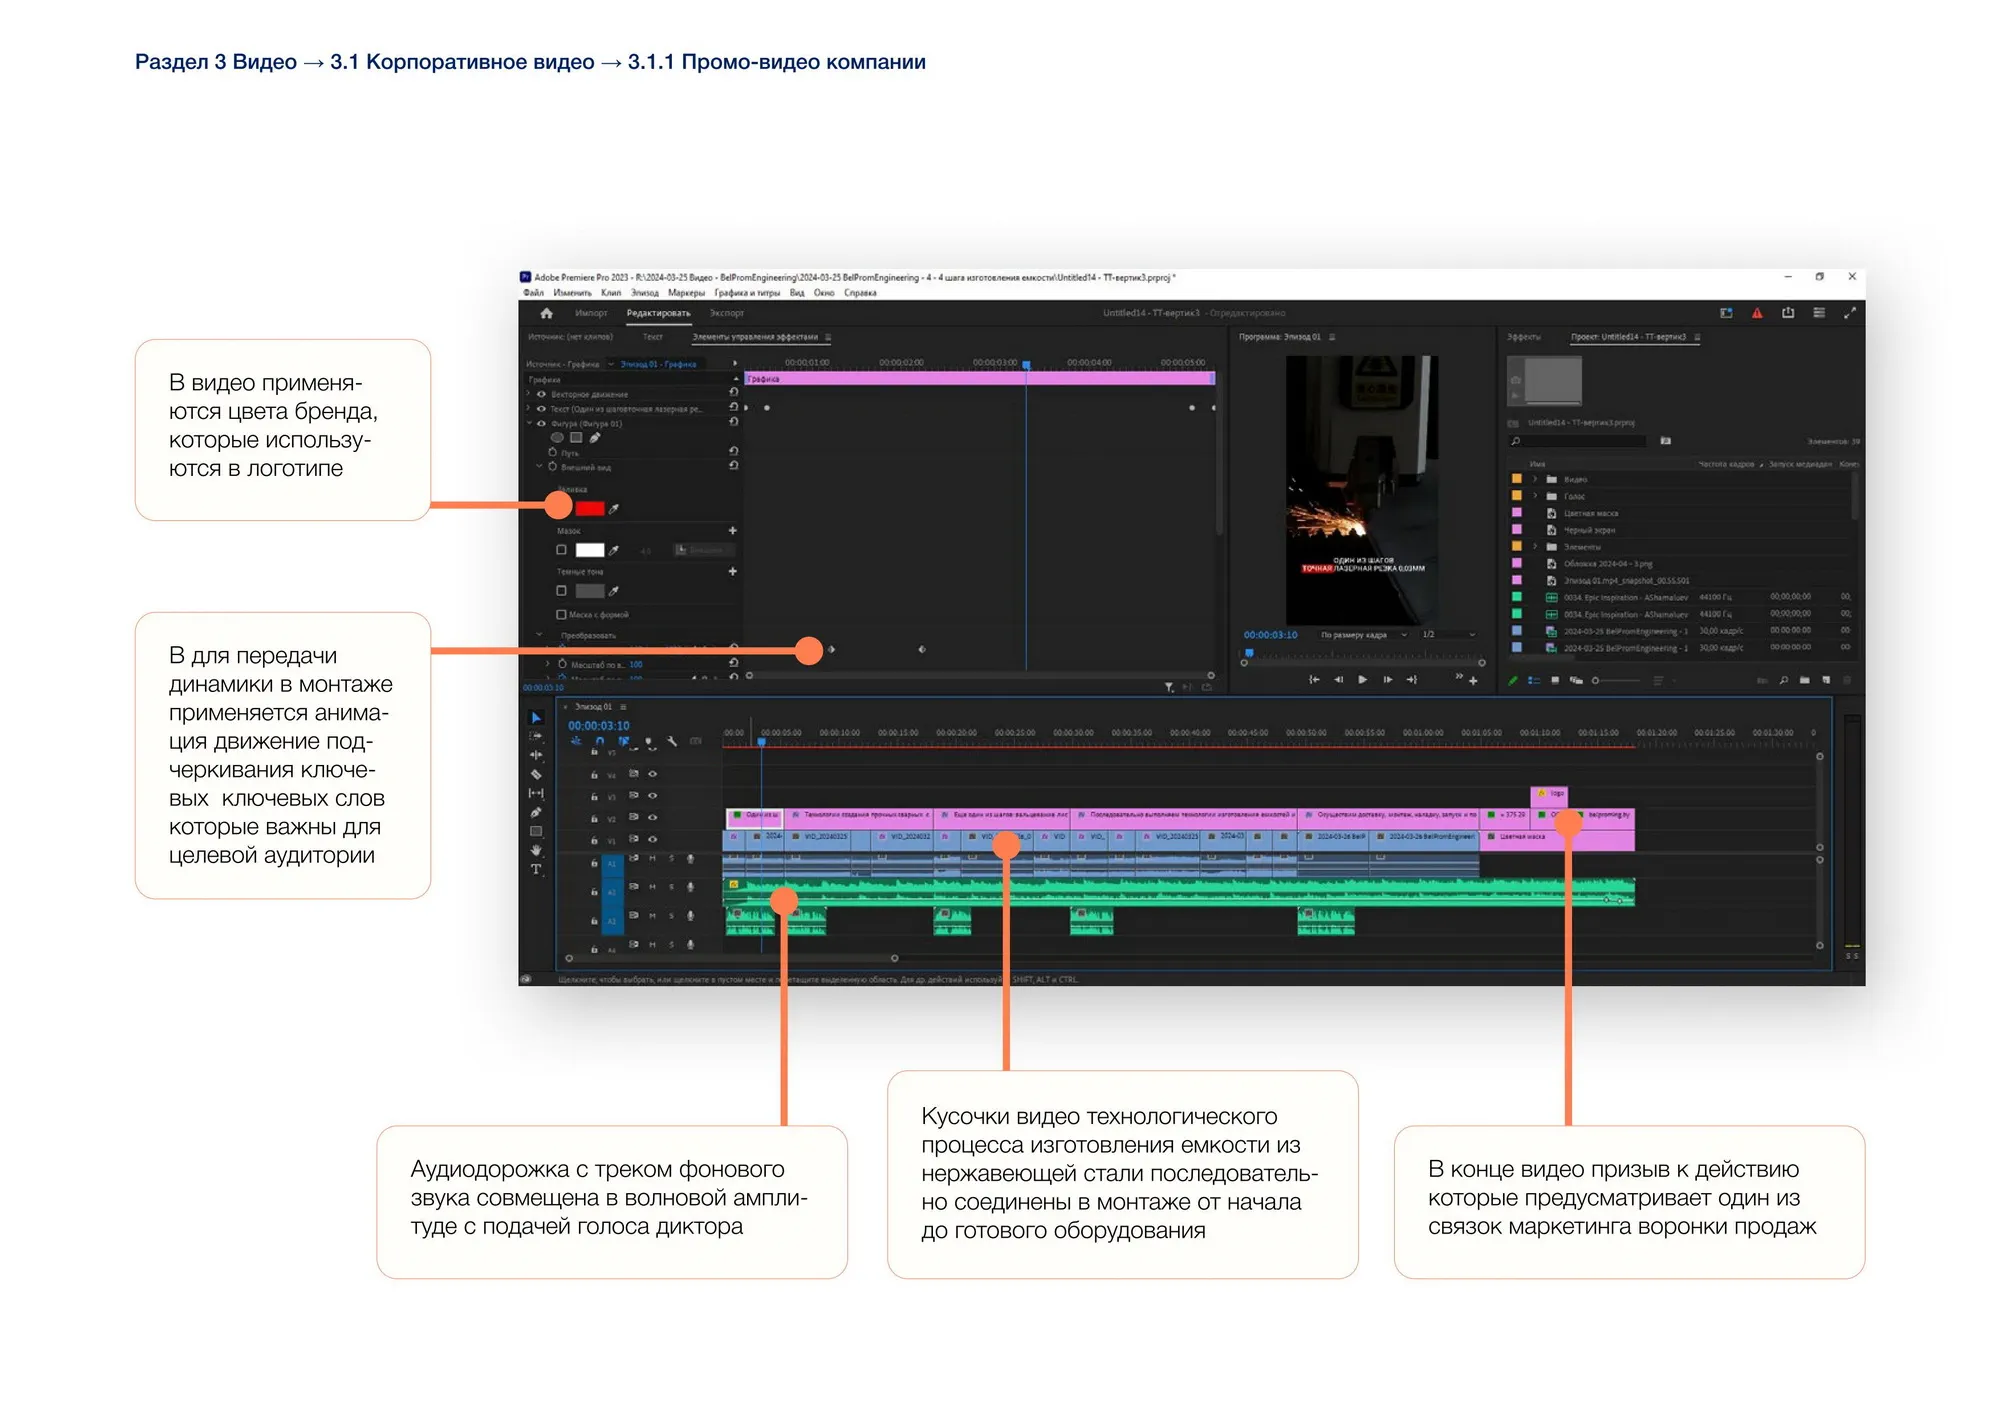
Task: Play the program monitor preview
Action: pyautogui.click(x=1362, y=679)
